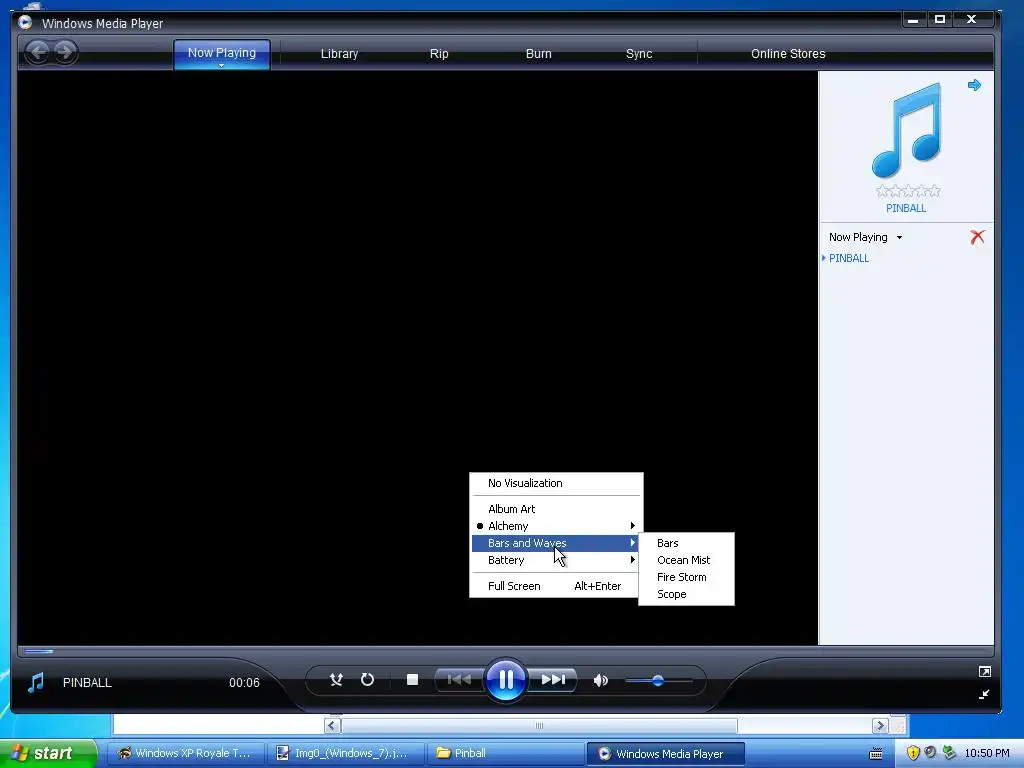Skip to the next track
The width and height of the screenshot is (1024, 768).
pos(553,680)
